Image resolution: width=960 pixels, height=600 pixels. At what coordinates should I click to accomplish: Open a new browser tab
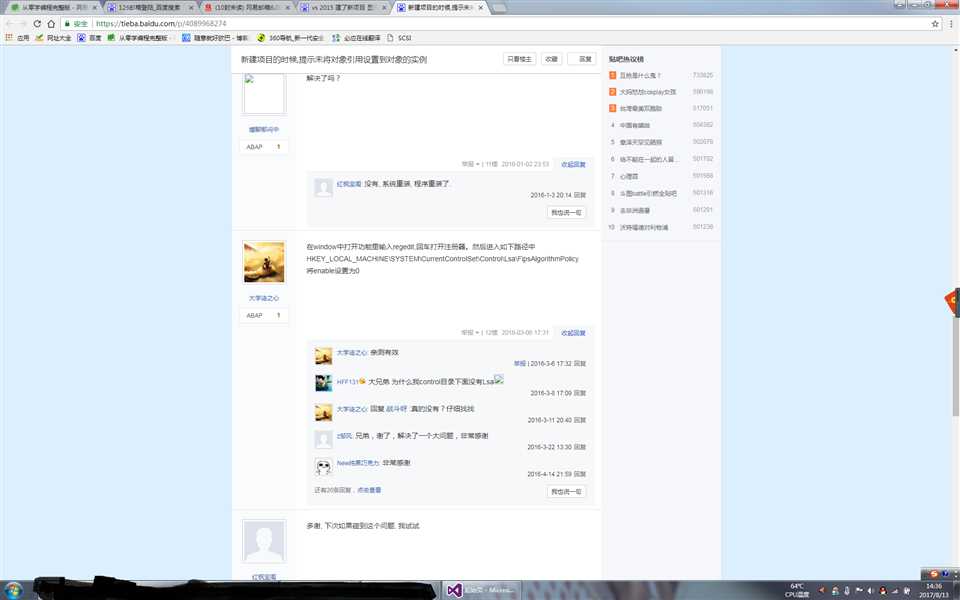point(499,7)
